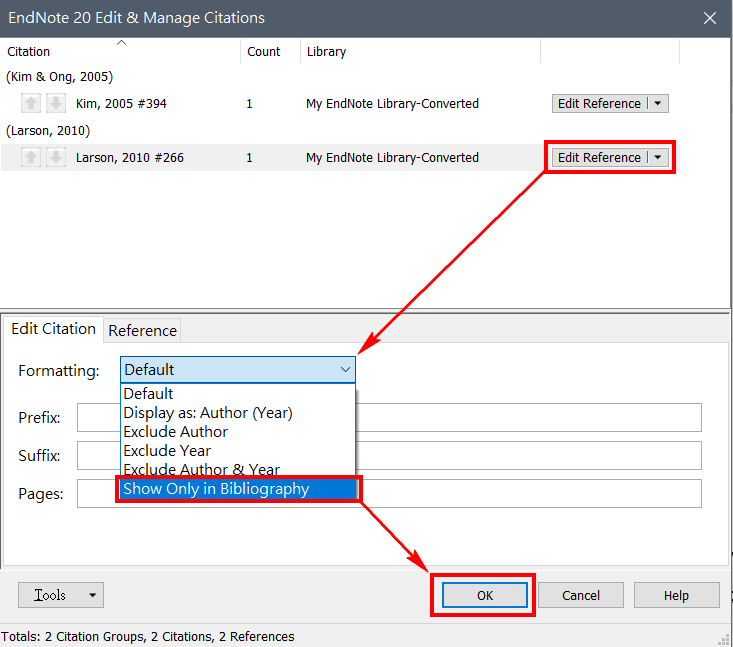733x647 pixels.
Task: Click into the Pages field
Action: tap(389, 493)
